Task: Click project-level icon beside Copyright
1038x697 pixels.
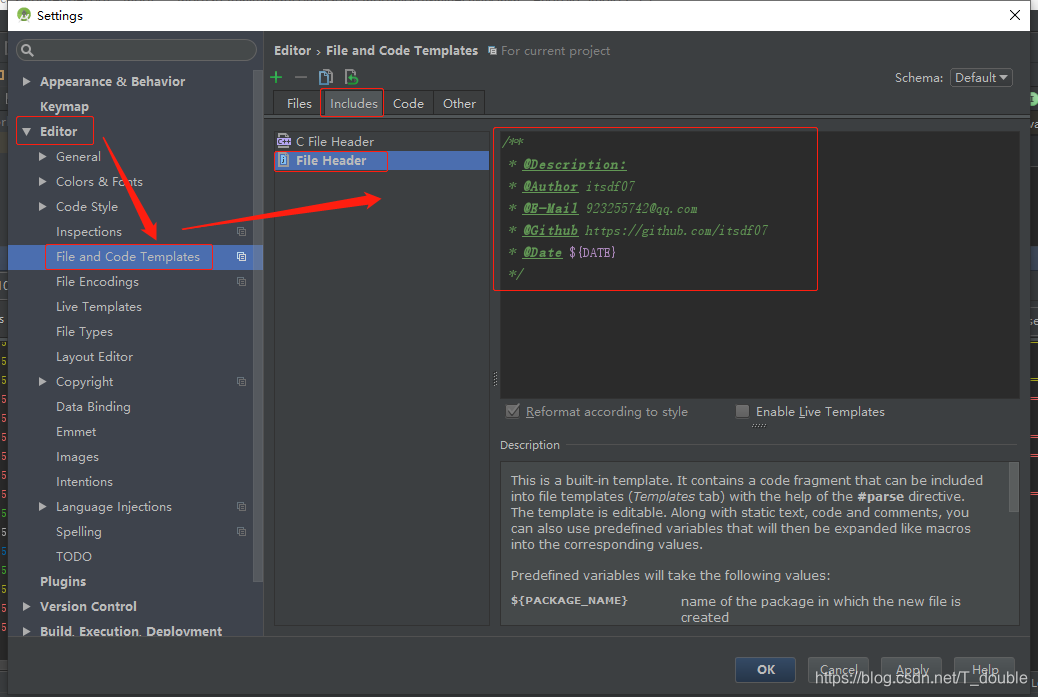Action: tap(242, 382)
